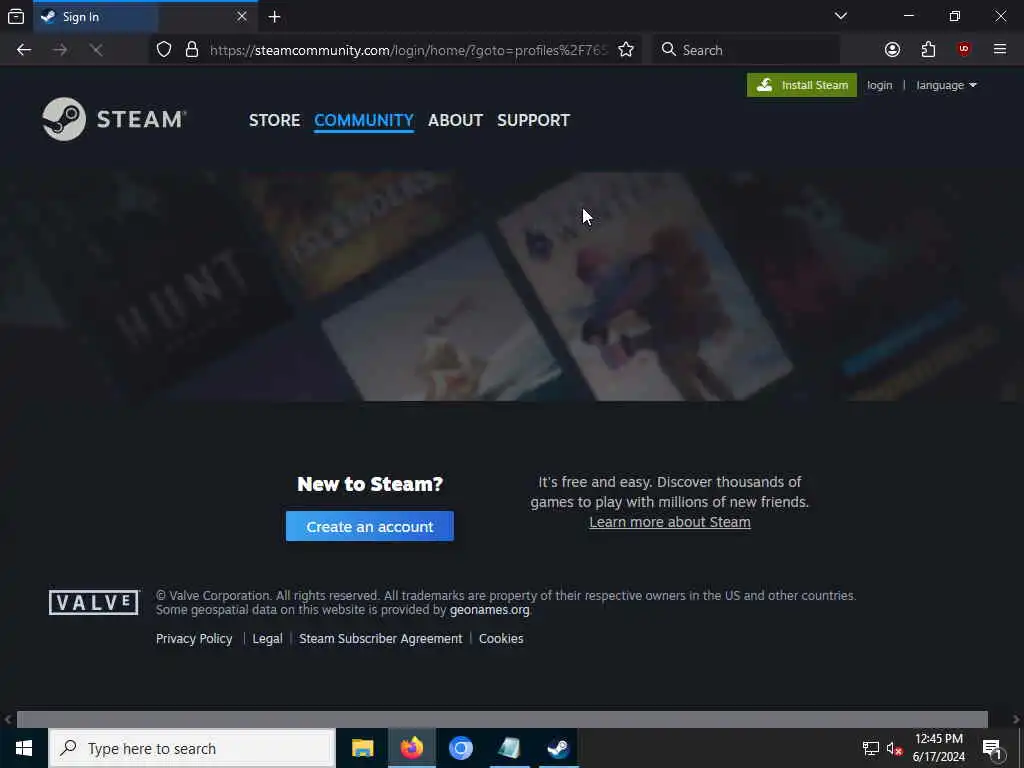Click the Windows taskbar search box
Viewport: 1024px width, 768px height.
pos(192,748)
